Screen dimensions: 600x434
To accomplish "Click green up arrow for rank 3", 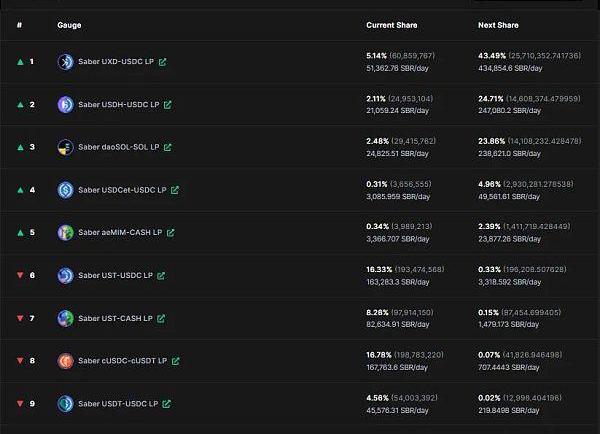I will click(x=20, y=147).
